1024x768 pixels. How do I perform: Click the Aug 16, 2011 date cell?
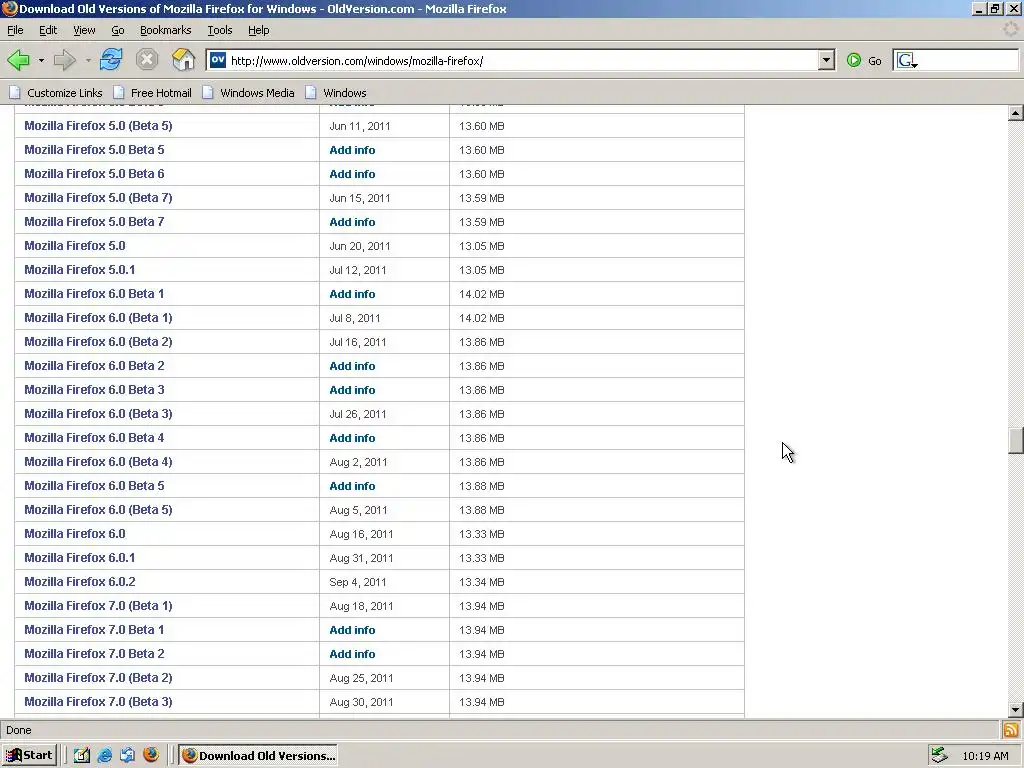click(x=361, y=534)
